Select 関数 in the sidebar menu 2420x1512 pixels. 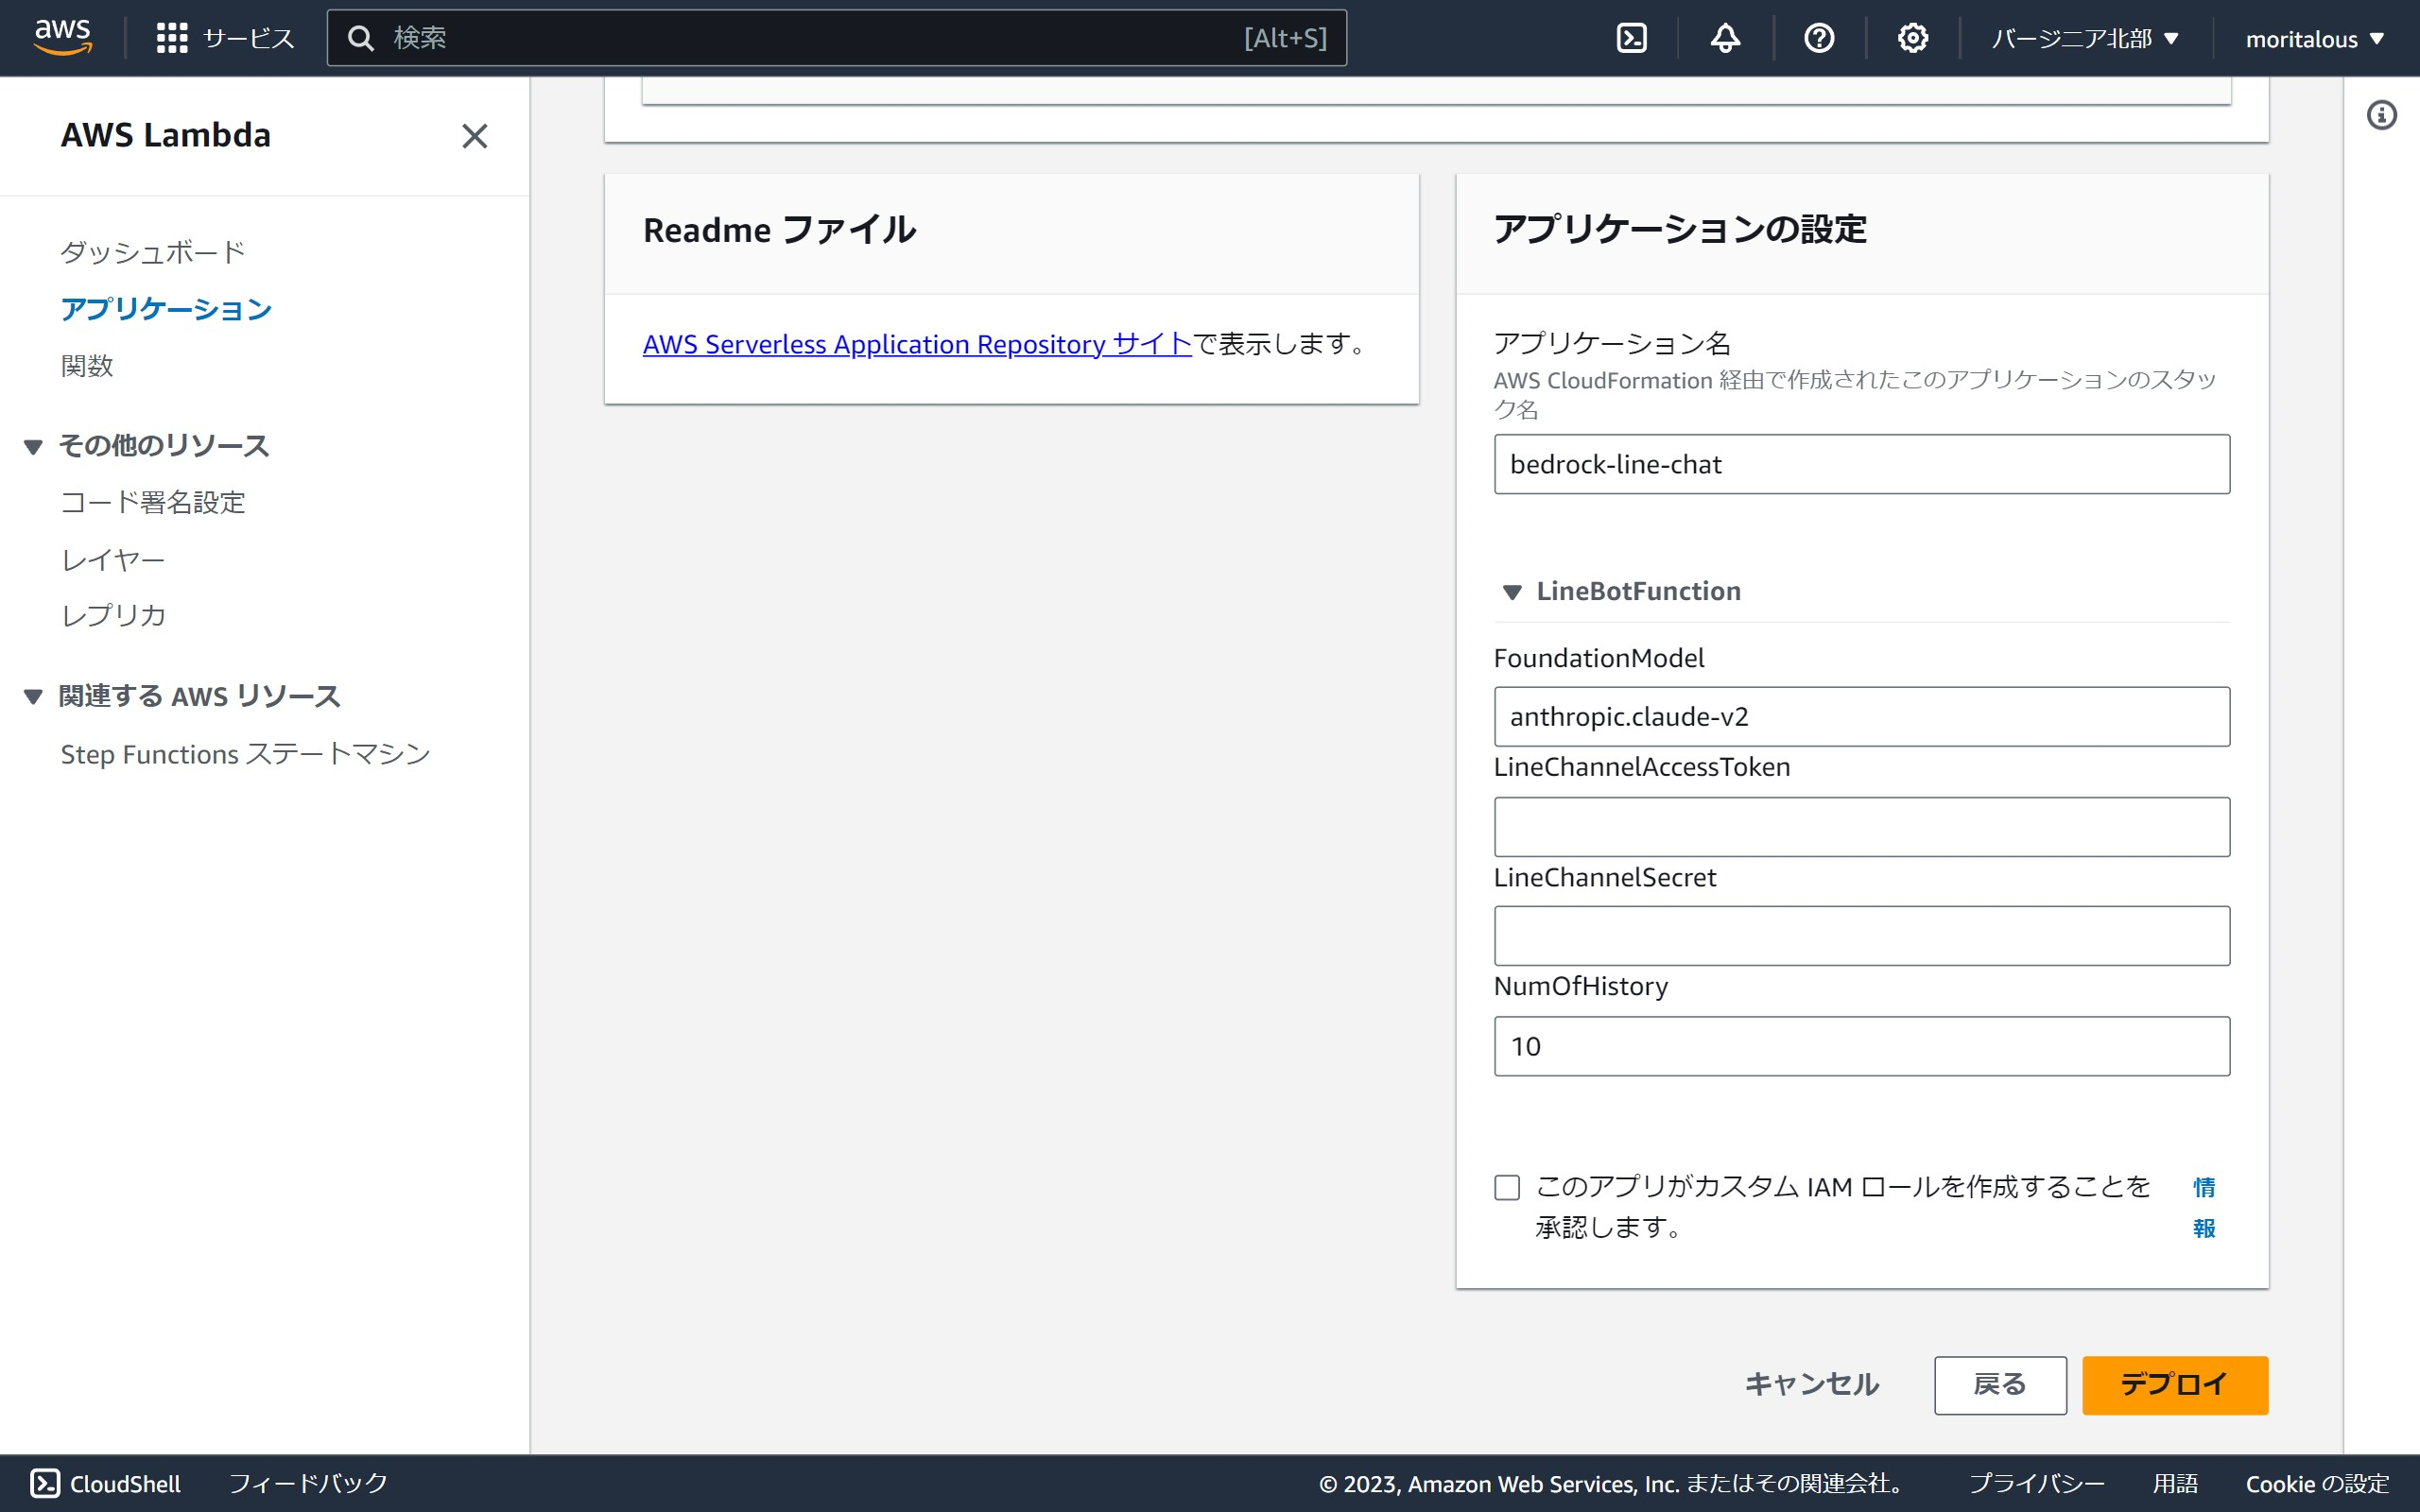[87, 366]
